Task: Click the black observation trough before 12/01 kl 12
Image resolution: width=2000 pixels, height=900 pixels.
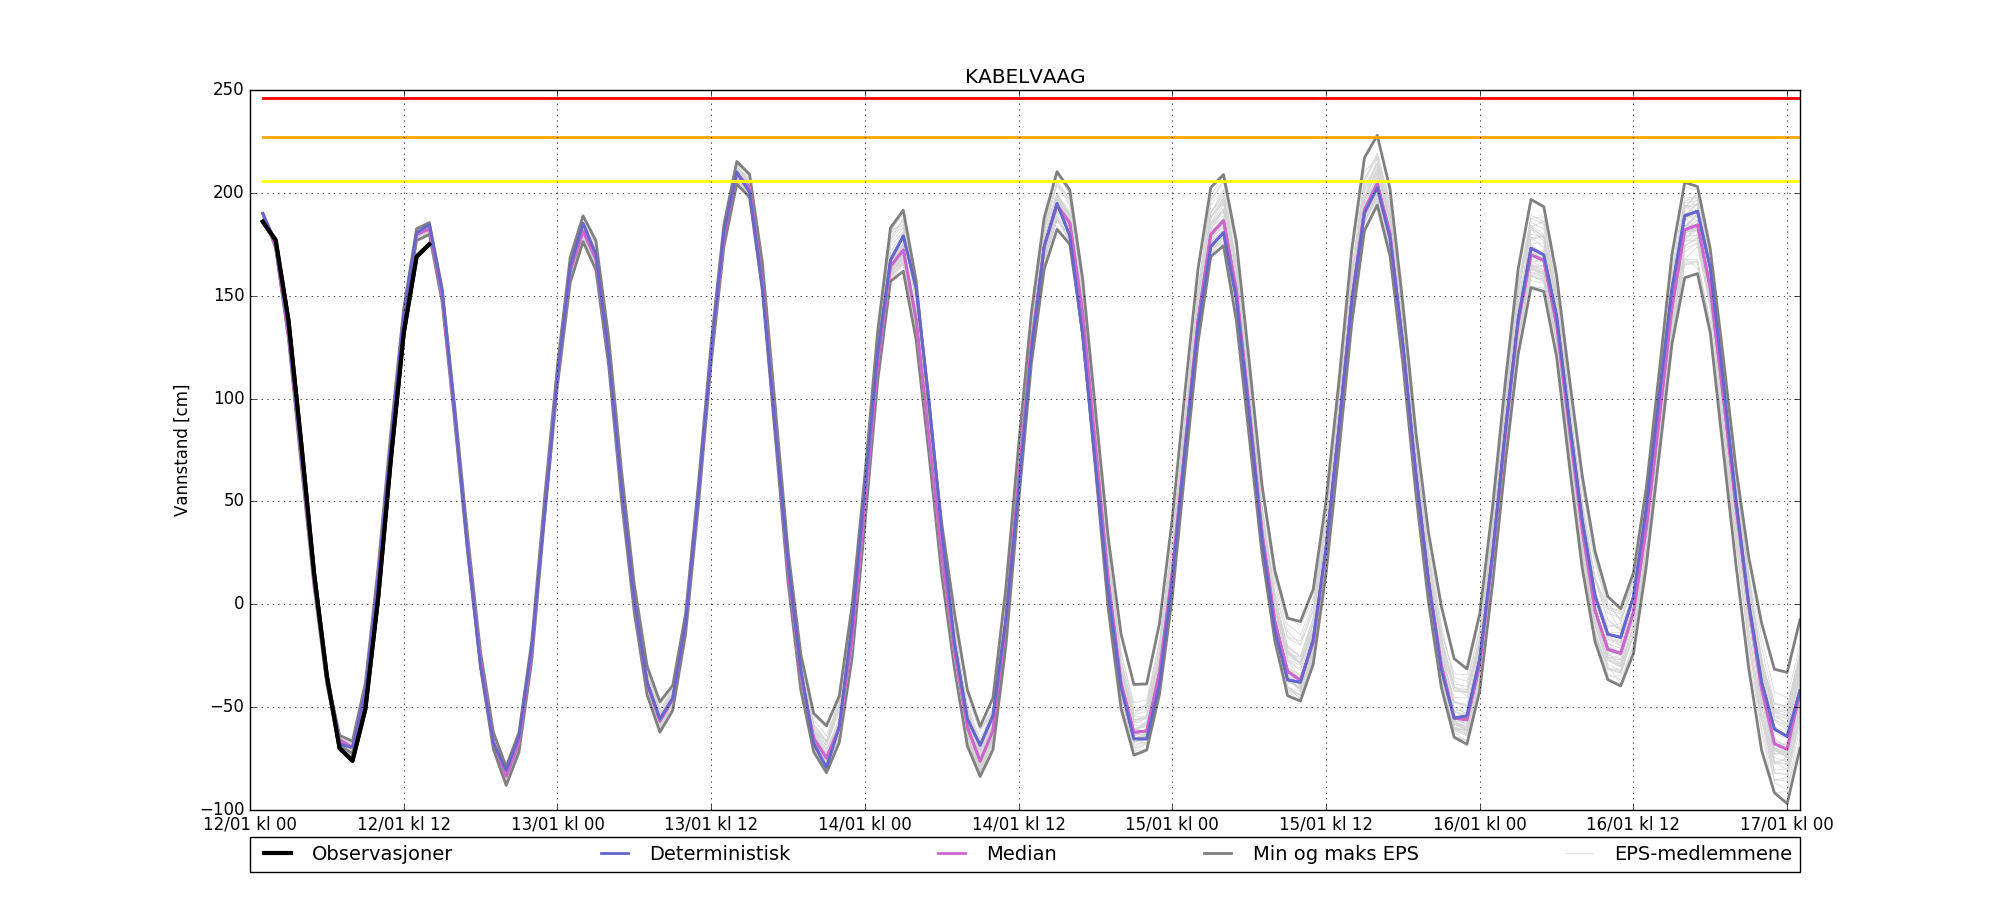Action: coord(352,760)
